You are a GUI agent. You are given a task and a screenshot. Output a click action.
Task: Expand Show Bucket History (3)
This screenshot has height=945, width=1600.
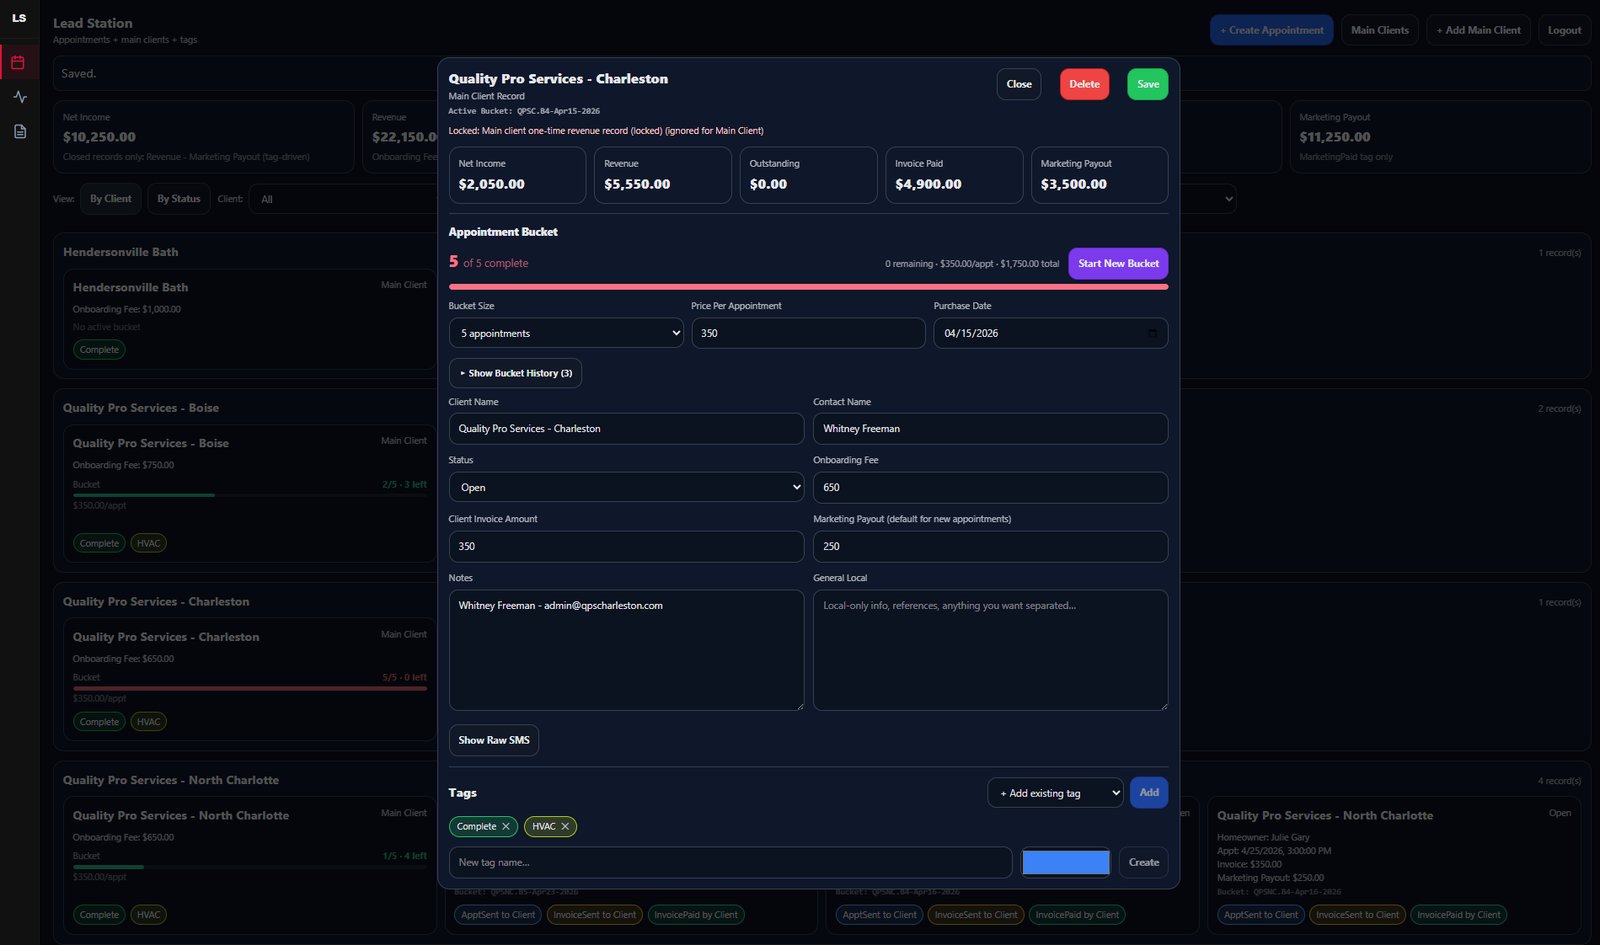pyautogui.click(x=515, y=373)
